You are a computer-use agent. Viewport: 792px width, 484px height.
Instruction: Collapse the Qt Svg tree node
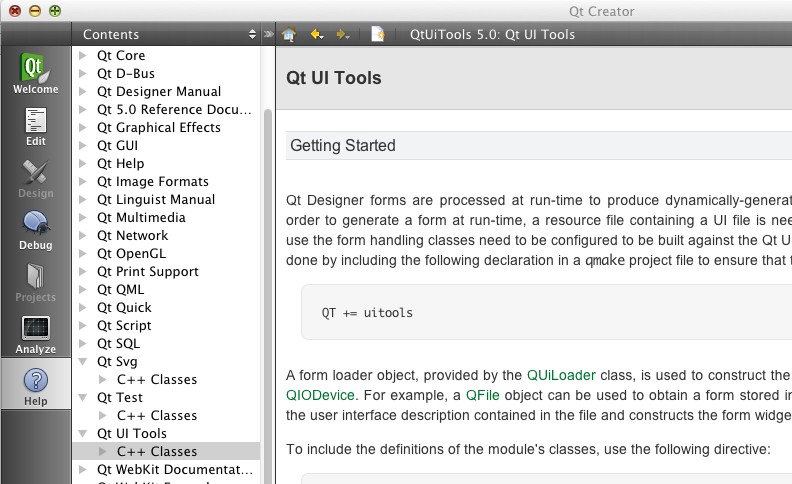pos(83,362)
